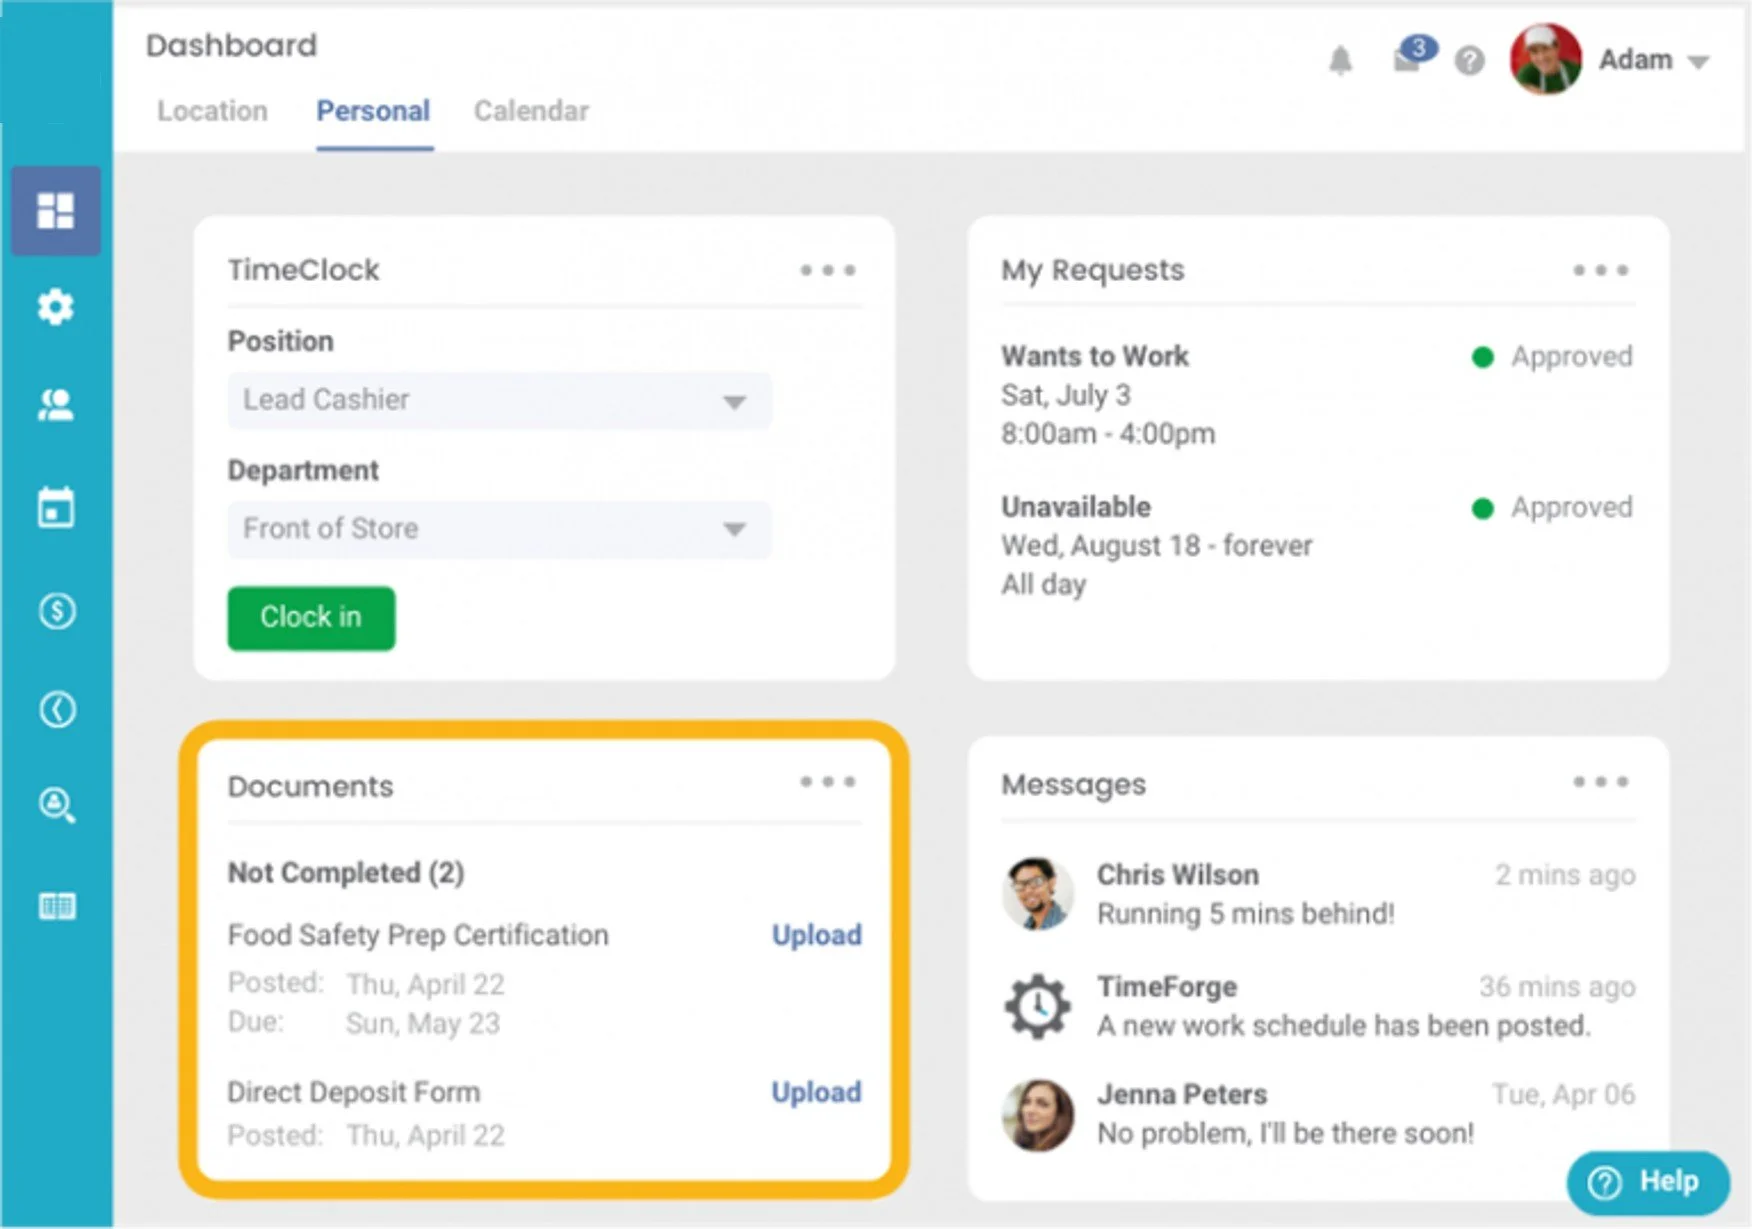Image resolution: width=1752 pixels, height=1229 pixels.
Task: Open the clock history icon in sidebar
Action: point(57,709)
